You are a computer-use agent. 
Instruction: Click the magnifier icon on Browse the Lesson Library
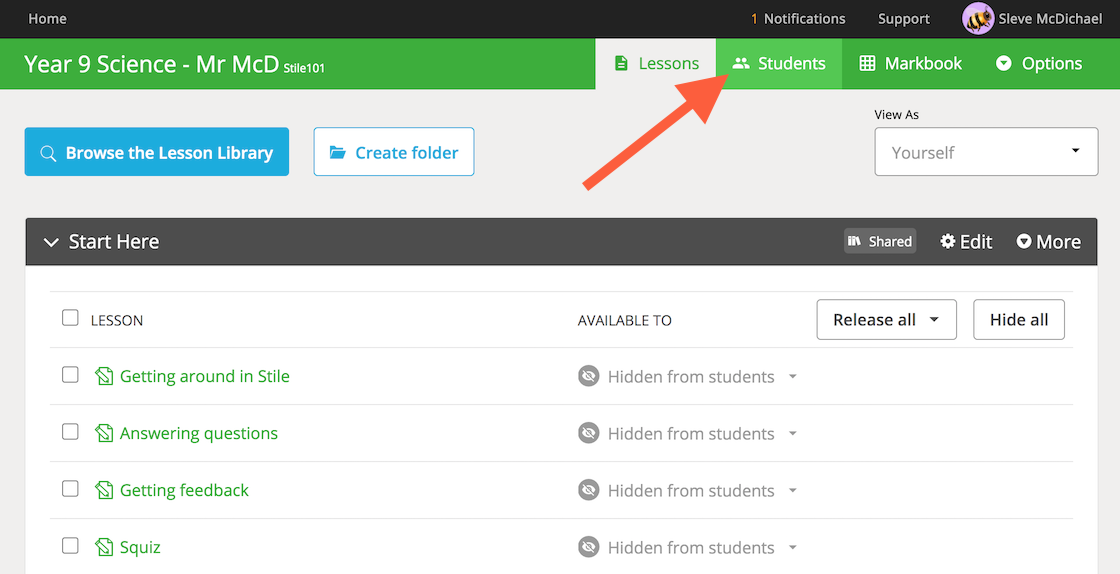48,153
